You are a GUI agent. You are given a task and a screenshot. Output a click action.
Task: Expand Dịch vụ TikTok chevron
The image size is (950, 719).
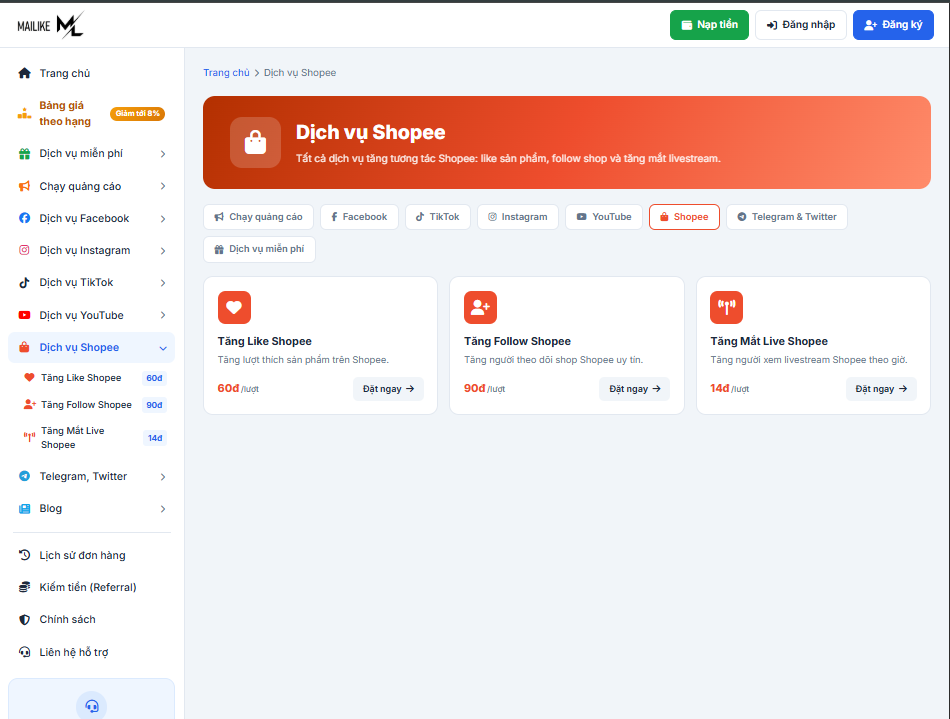[x=163, y=283]
